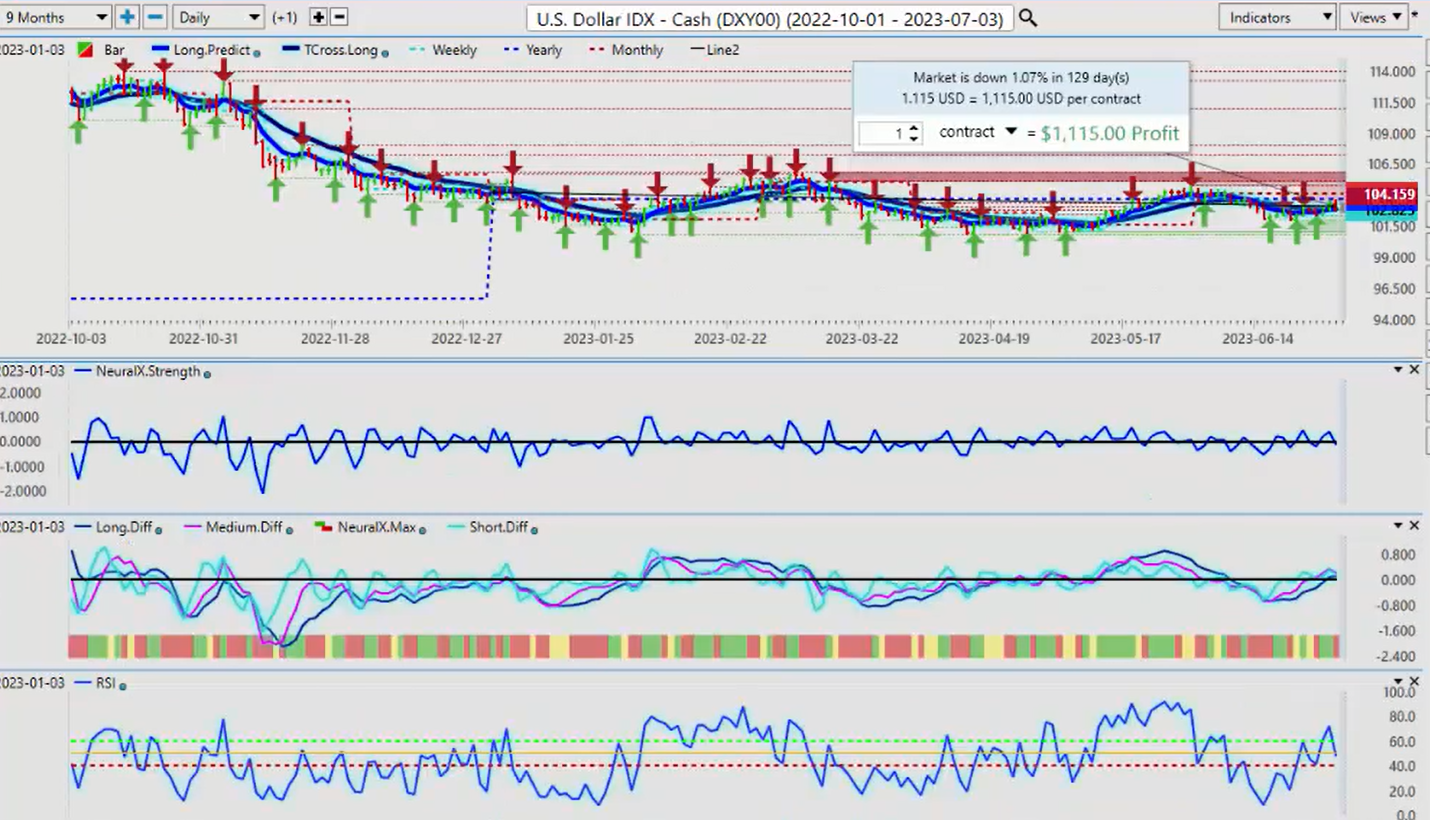
Task: Toggle the Bar legend entry label
Action: point(114,50)
